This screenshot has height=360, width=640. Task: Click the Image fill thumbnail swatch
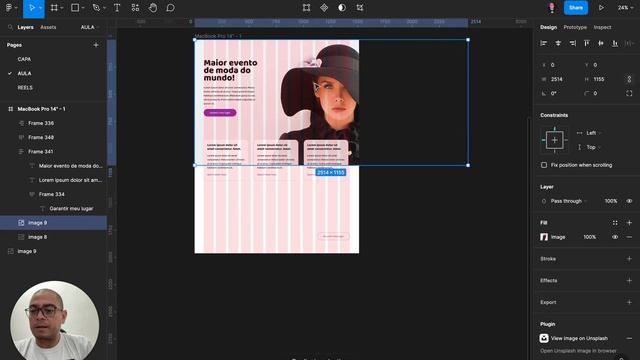tap(544, 237)
